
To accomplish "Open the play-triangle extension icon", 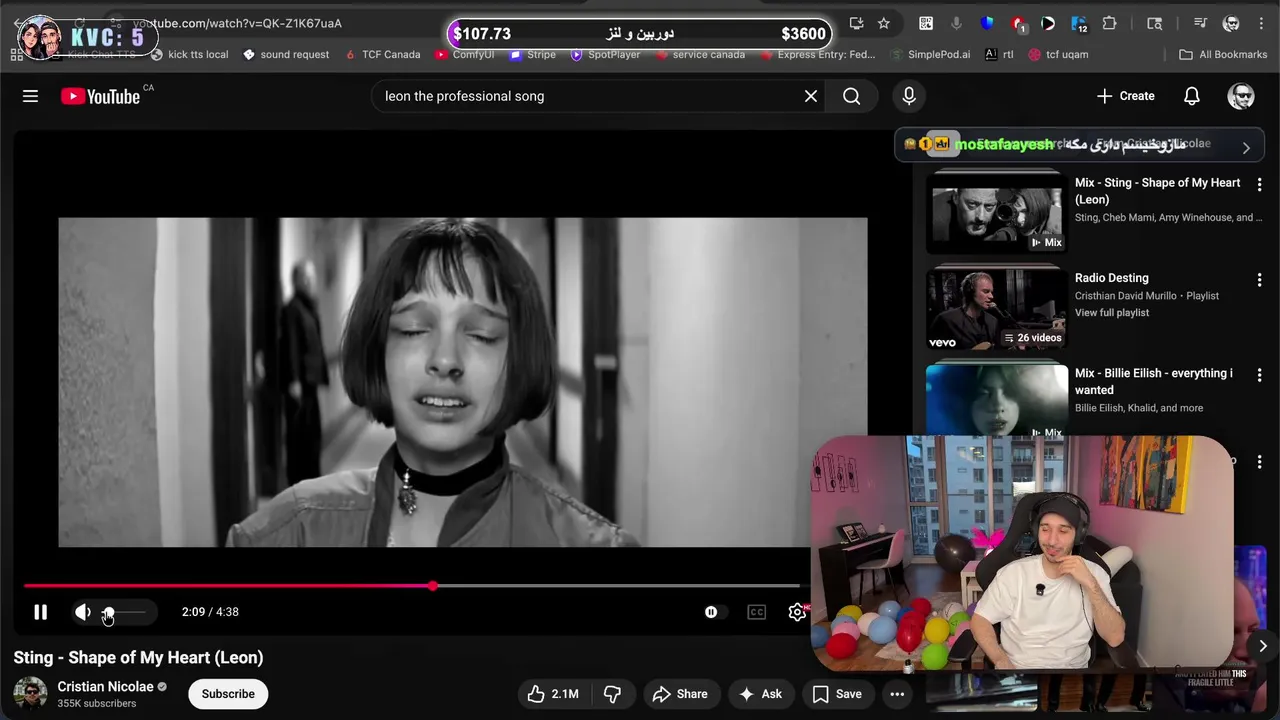I will pos(1048,23).
